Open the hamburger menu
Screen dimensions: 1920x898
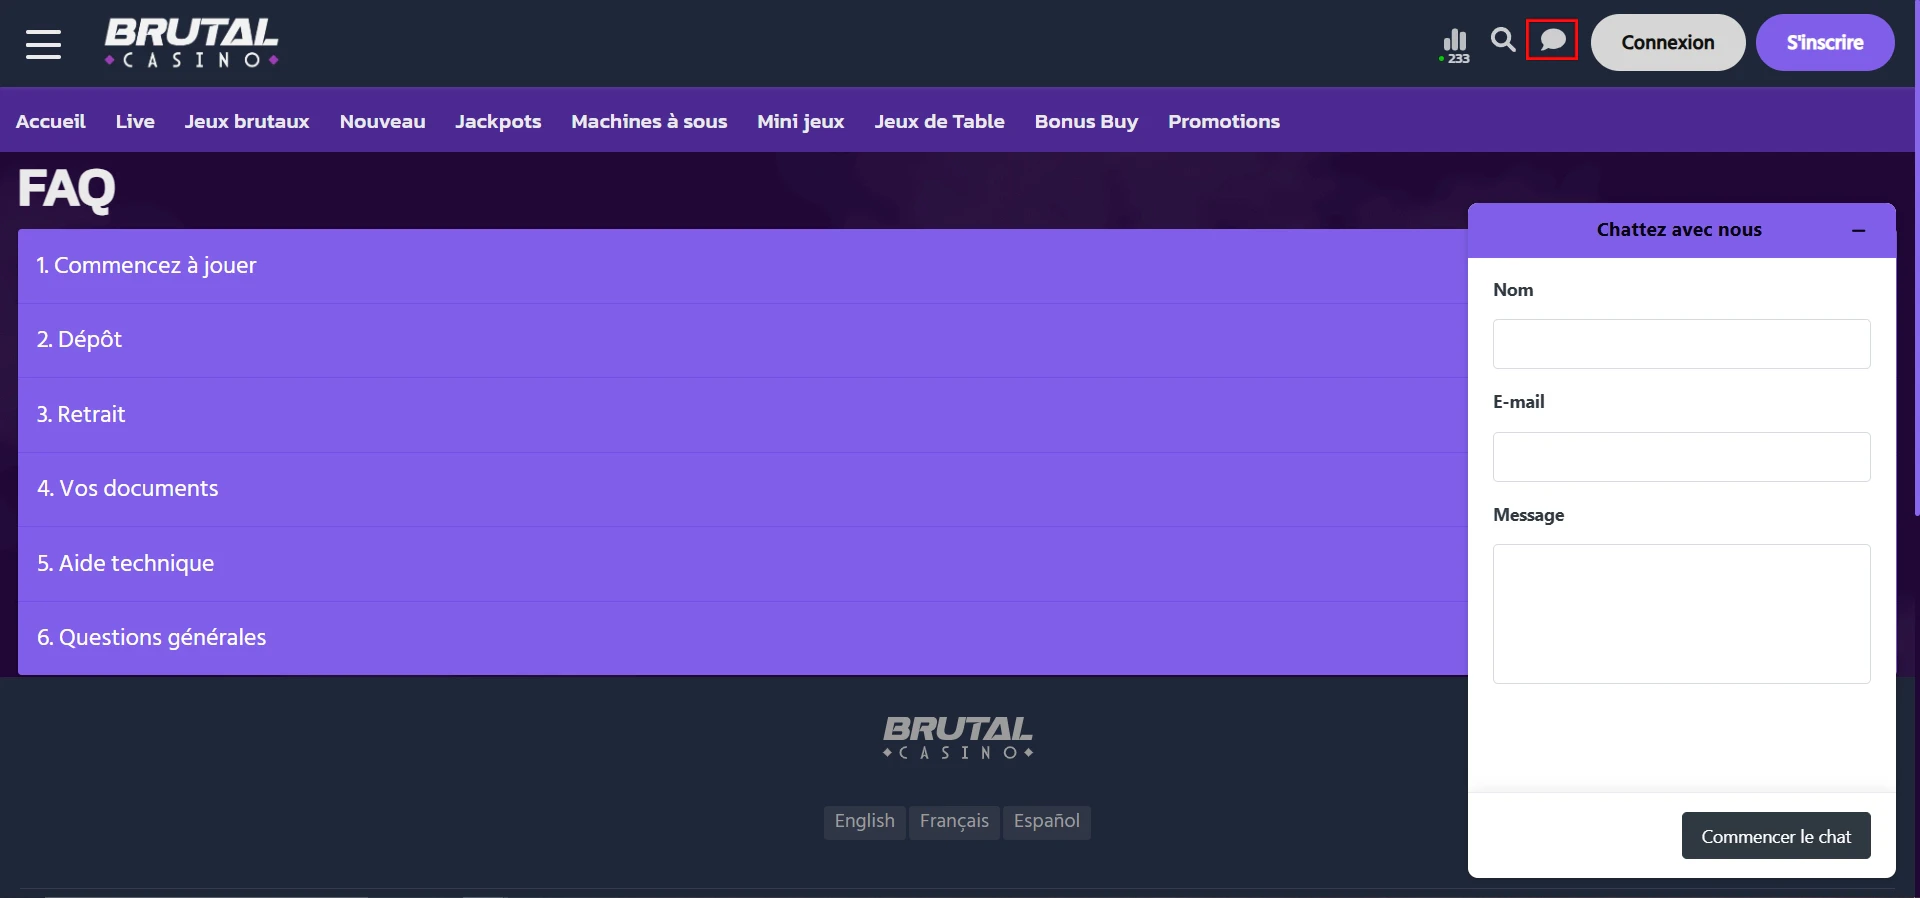[x=43, y=44]
